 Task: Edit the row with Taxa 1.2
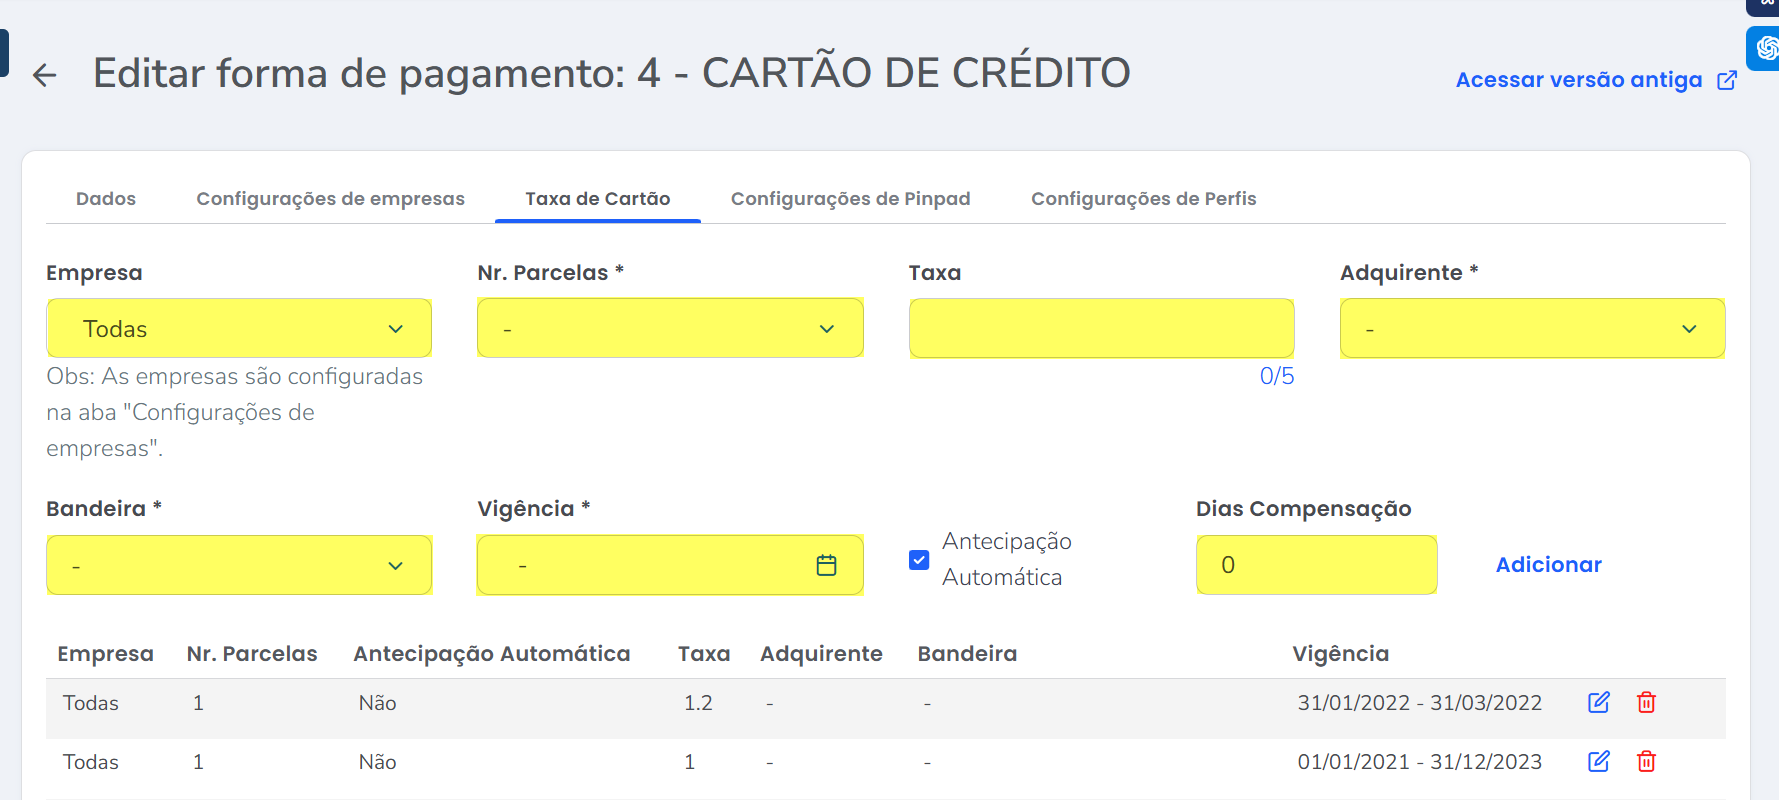click(1599, 703)
